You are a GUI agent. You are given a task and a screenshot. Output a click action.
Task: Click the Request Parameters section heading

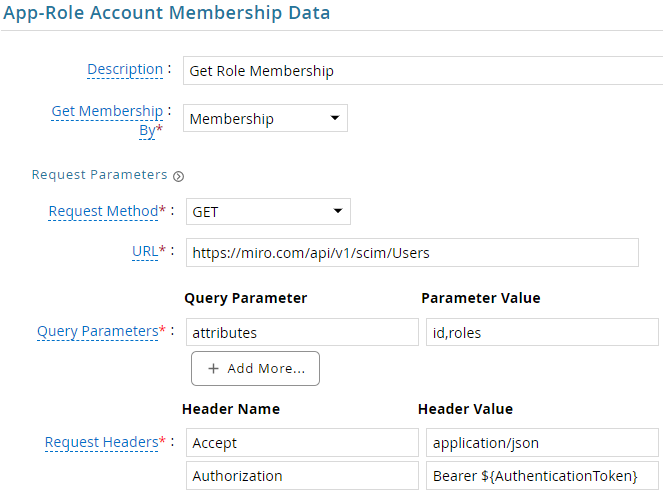click(x=100, y=175)
